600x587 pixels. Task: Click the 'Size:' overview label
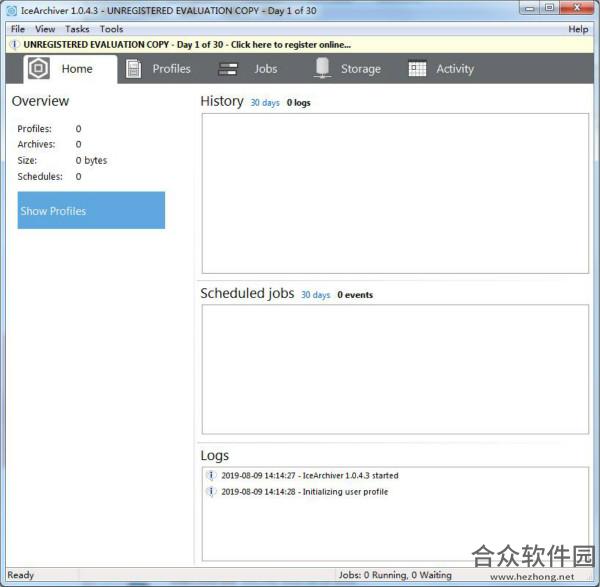pos(27,160)
